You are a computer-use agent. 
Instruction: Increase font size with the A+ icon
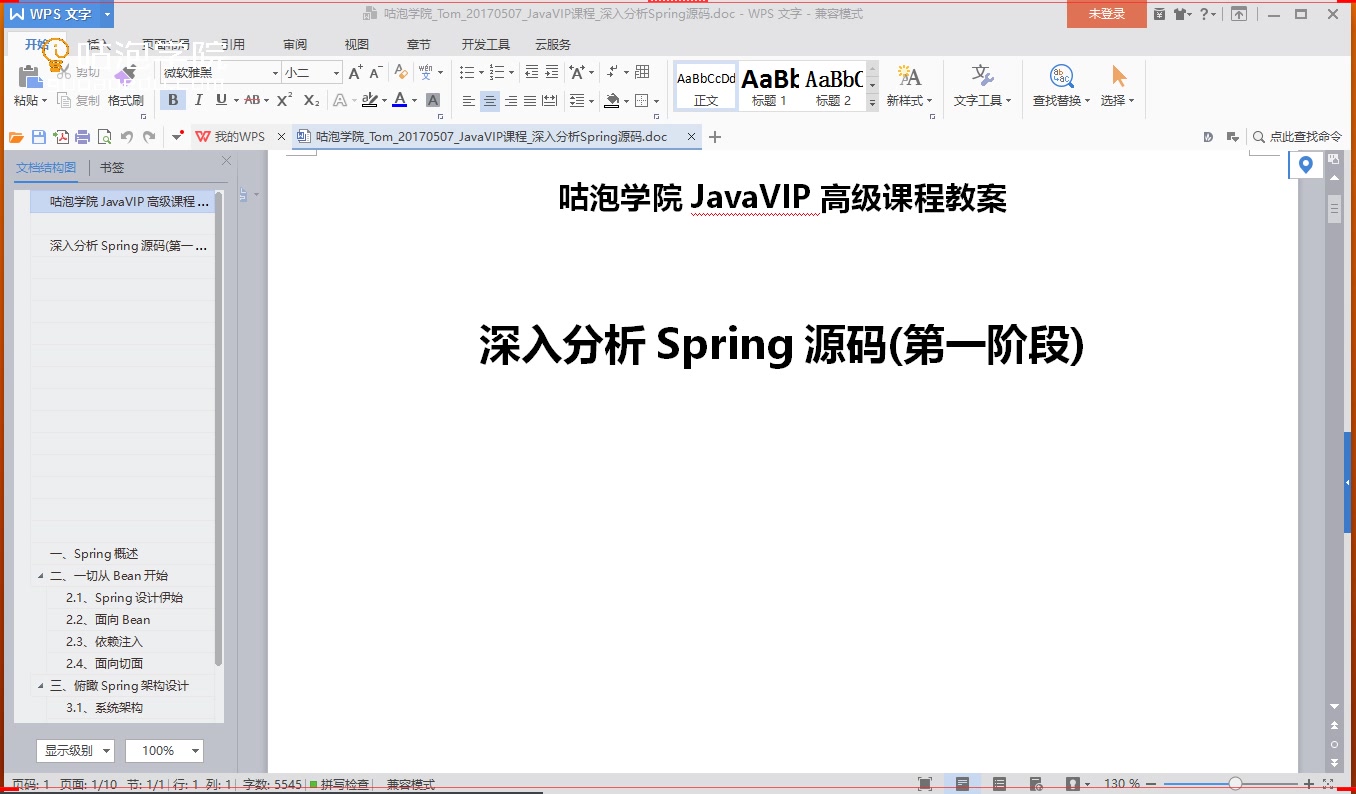click(x=356, y=73)
